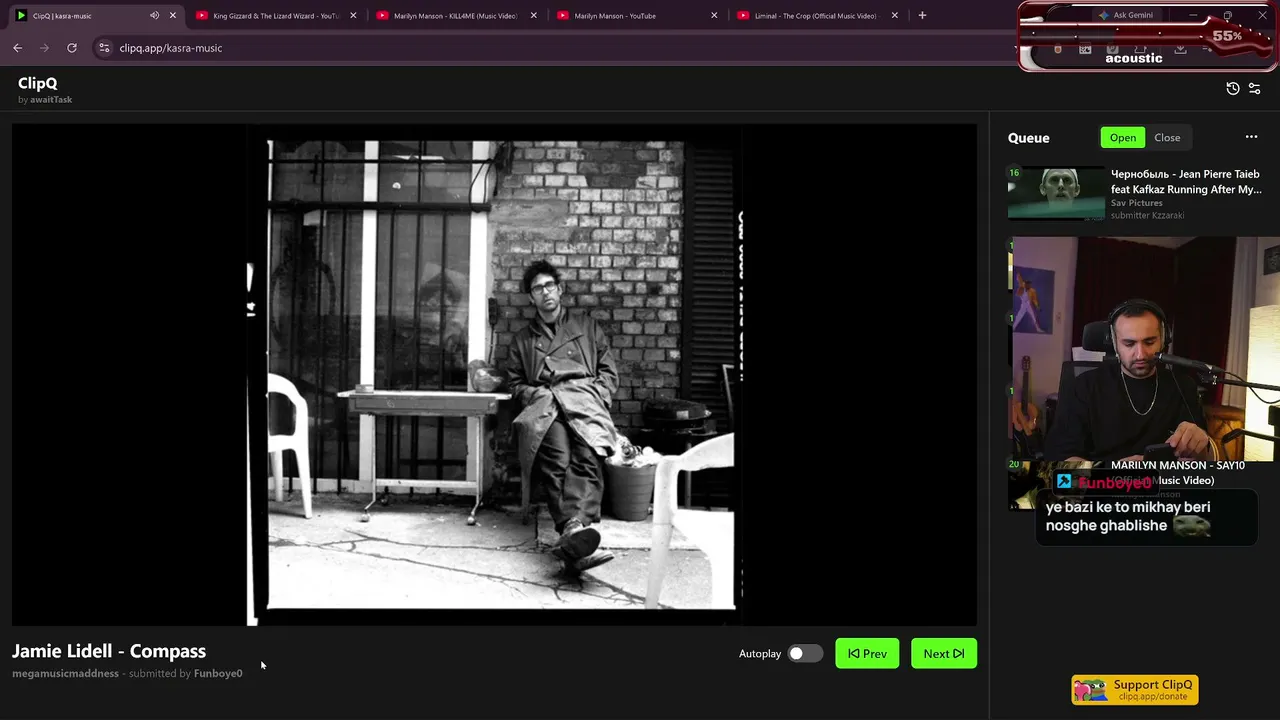The width and height of the screenshot is (1280, 720).
Task: Mute the ClipQ tab via speaker icon
Action: pyautogui.click(x=154, y=16)
